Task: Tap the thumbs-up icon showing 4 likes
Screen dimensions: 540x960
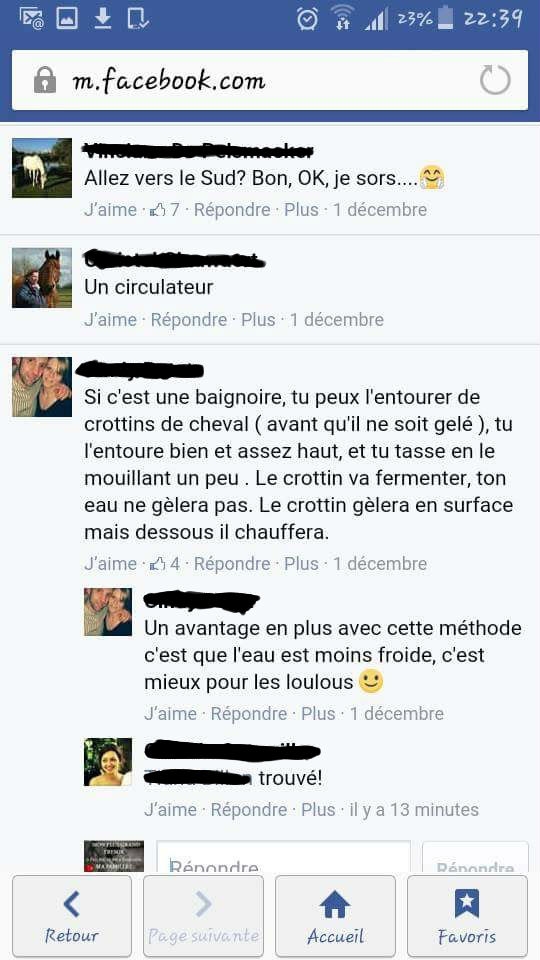Action: [x=158, y=564]
